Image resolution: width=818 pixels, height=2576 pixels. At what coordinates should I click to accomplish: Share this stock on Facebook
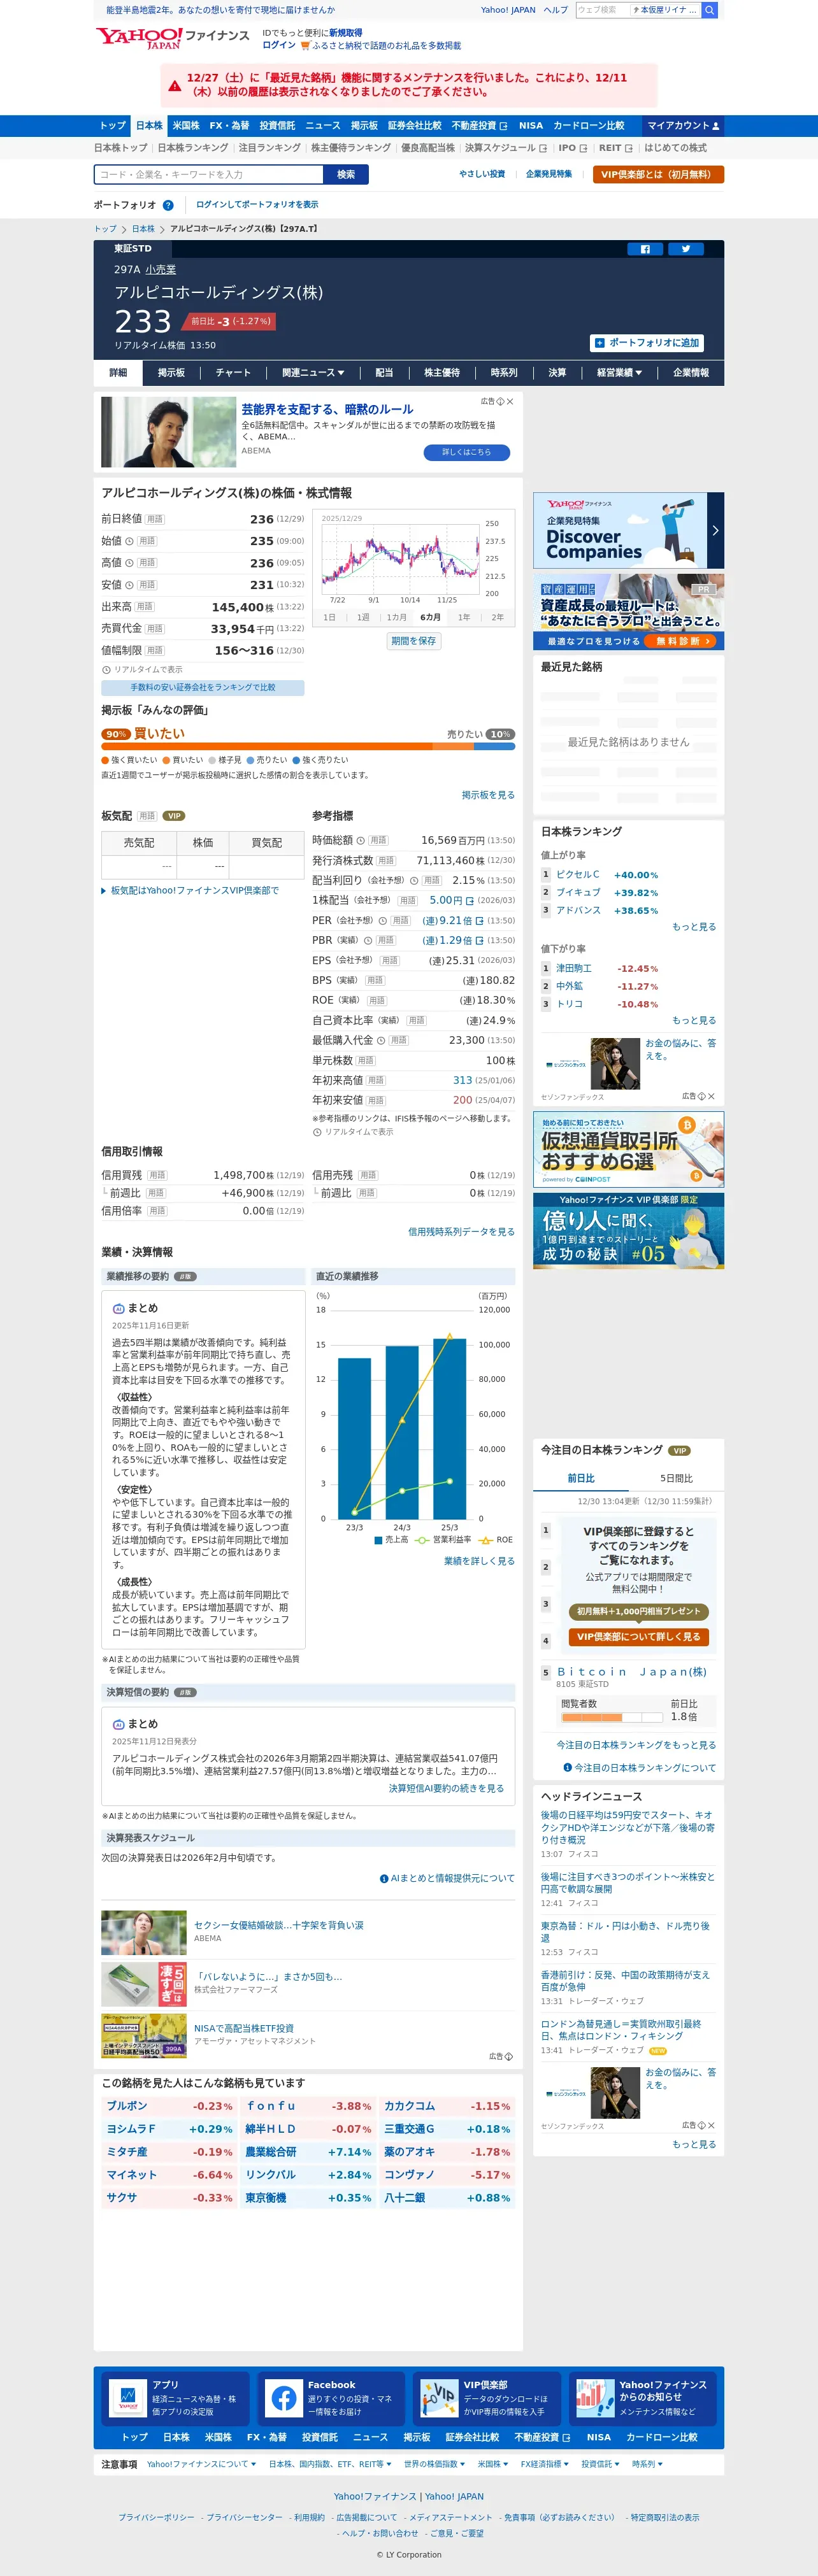tap(645, 249)
